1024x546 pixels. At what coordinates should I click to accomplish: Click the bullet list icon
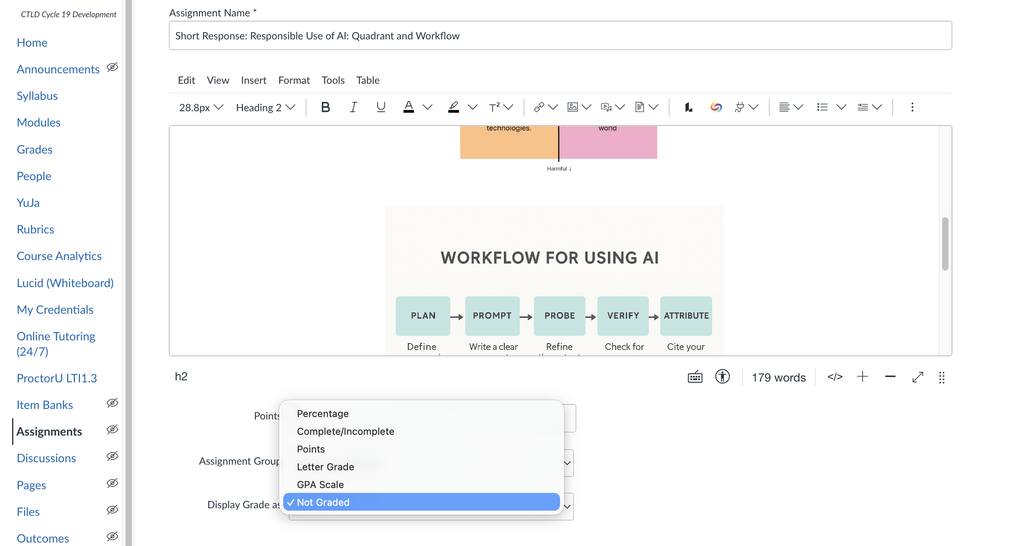(x=822, y=107)
